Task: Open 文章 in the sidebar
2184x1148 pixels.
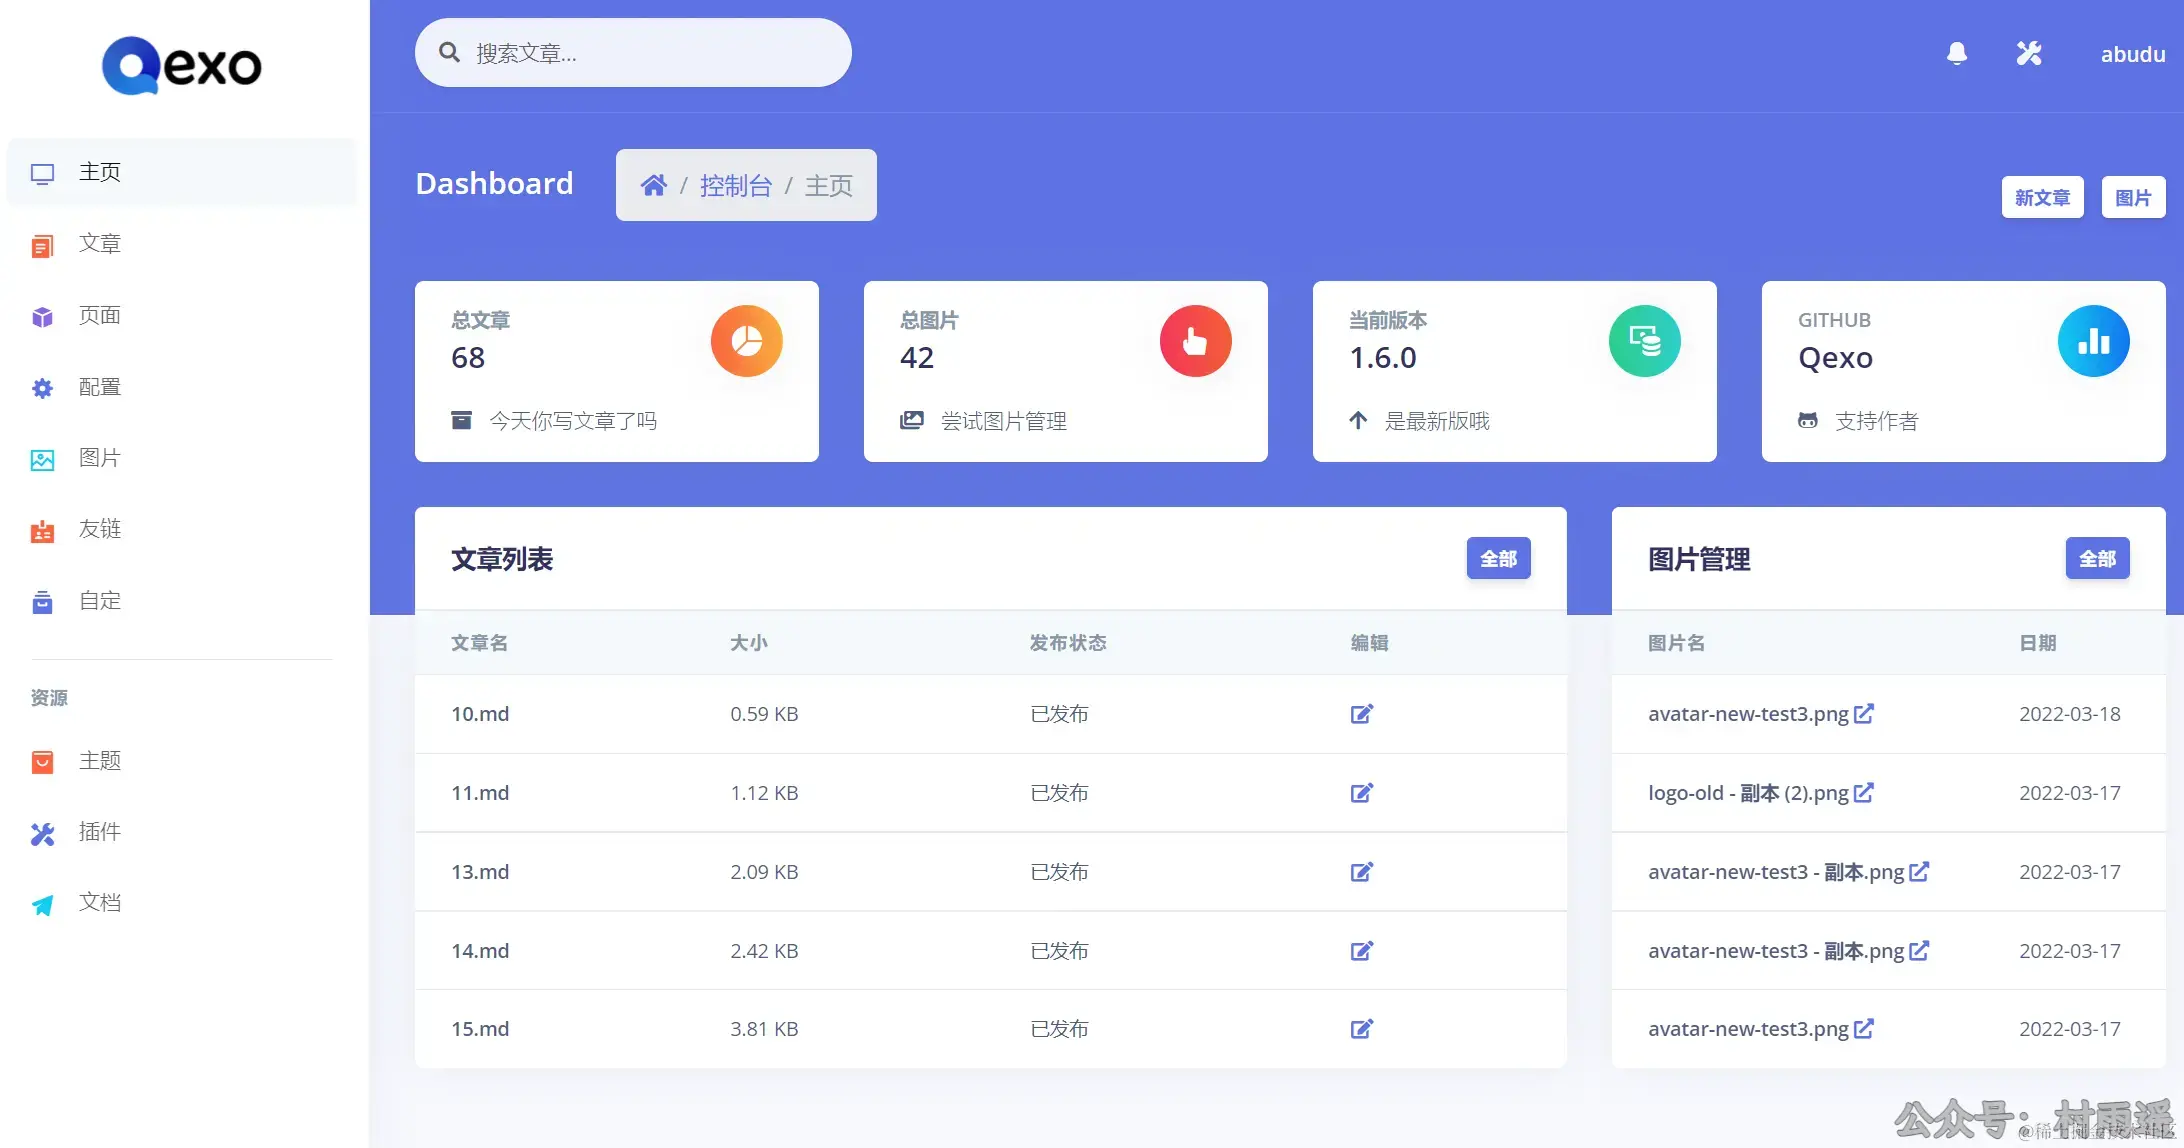Action: tap(99, 244)
